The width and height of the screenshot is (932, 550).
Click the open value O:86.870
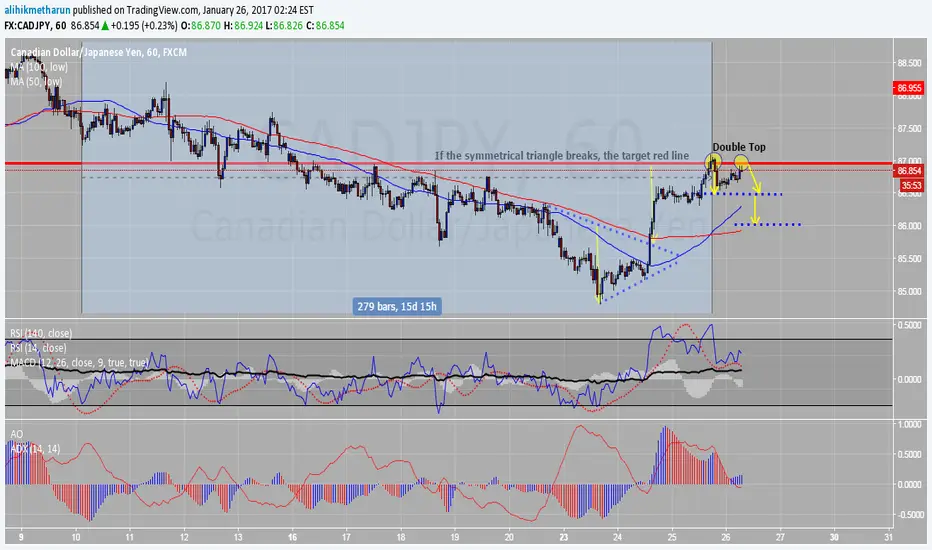(200, 26)
